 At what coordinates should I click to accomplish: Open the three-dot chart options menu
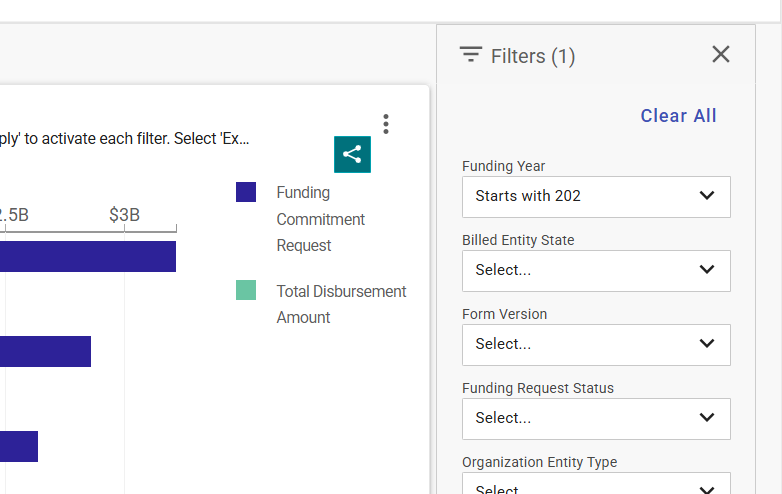click(x=386, y=124)
